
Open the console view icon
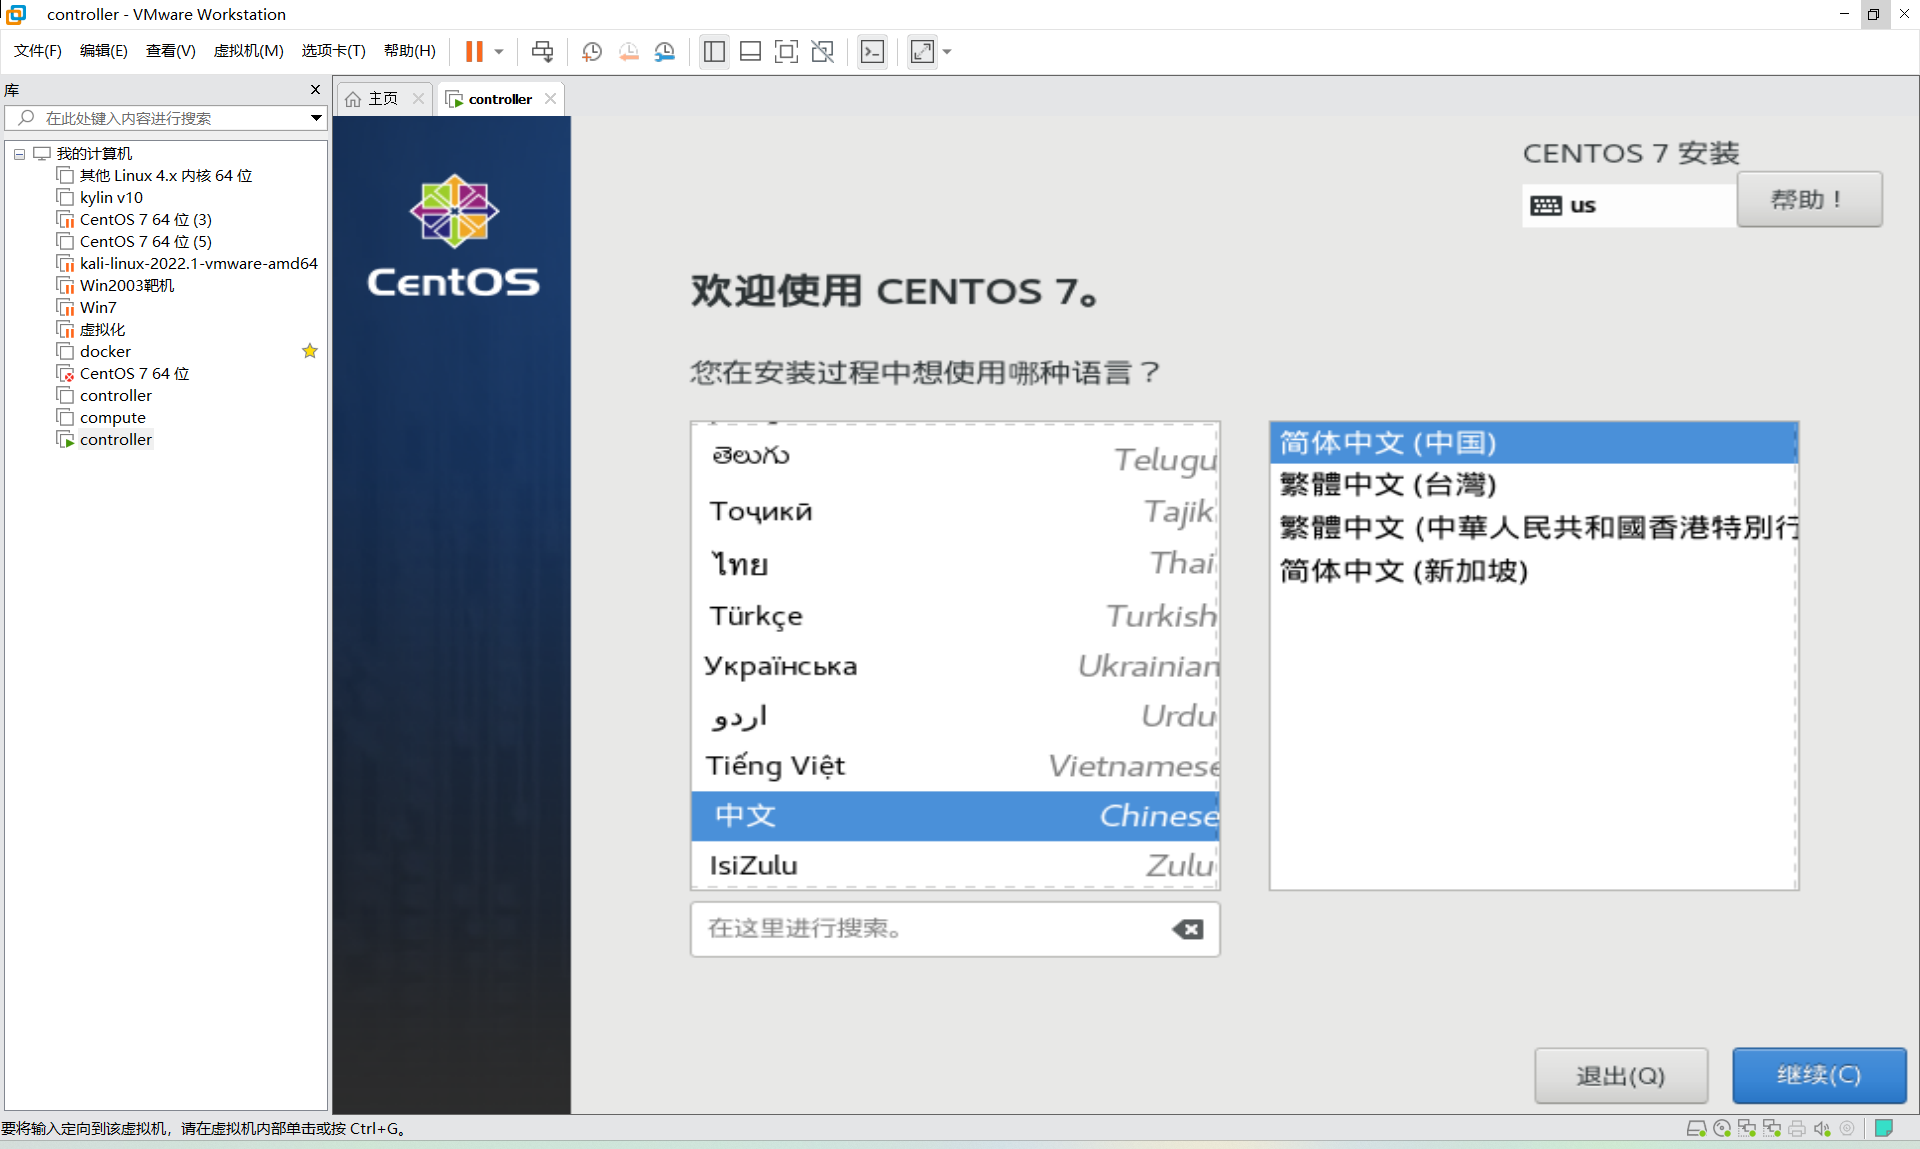[x=872, y=51]
